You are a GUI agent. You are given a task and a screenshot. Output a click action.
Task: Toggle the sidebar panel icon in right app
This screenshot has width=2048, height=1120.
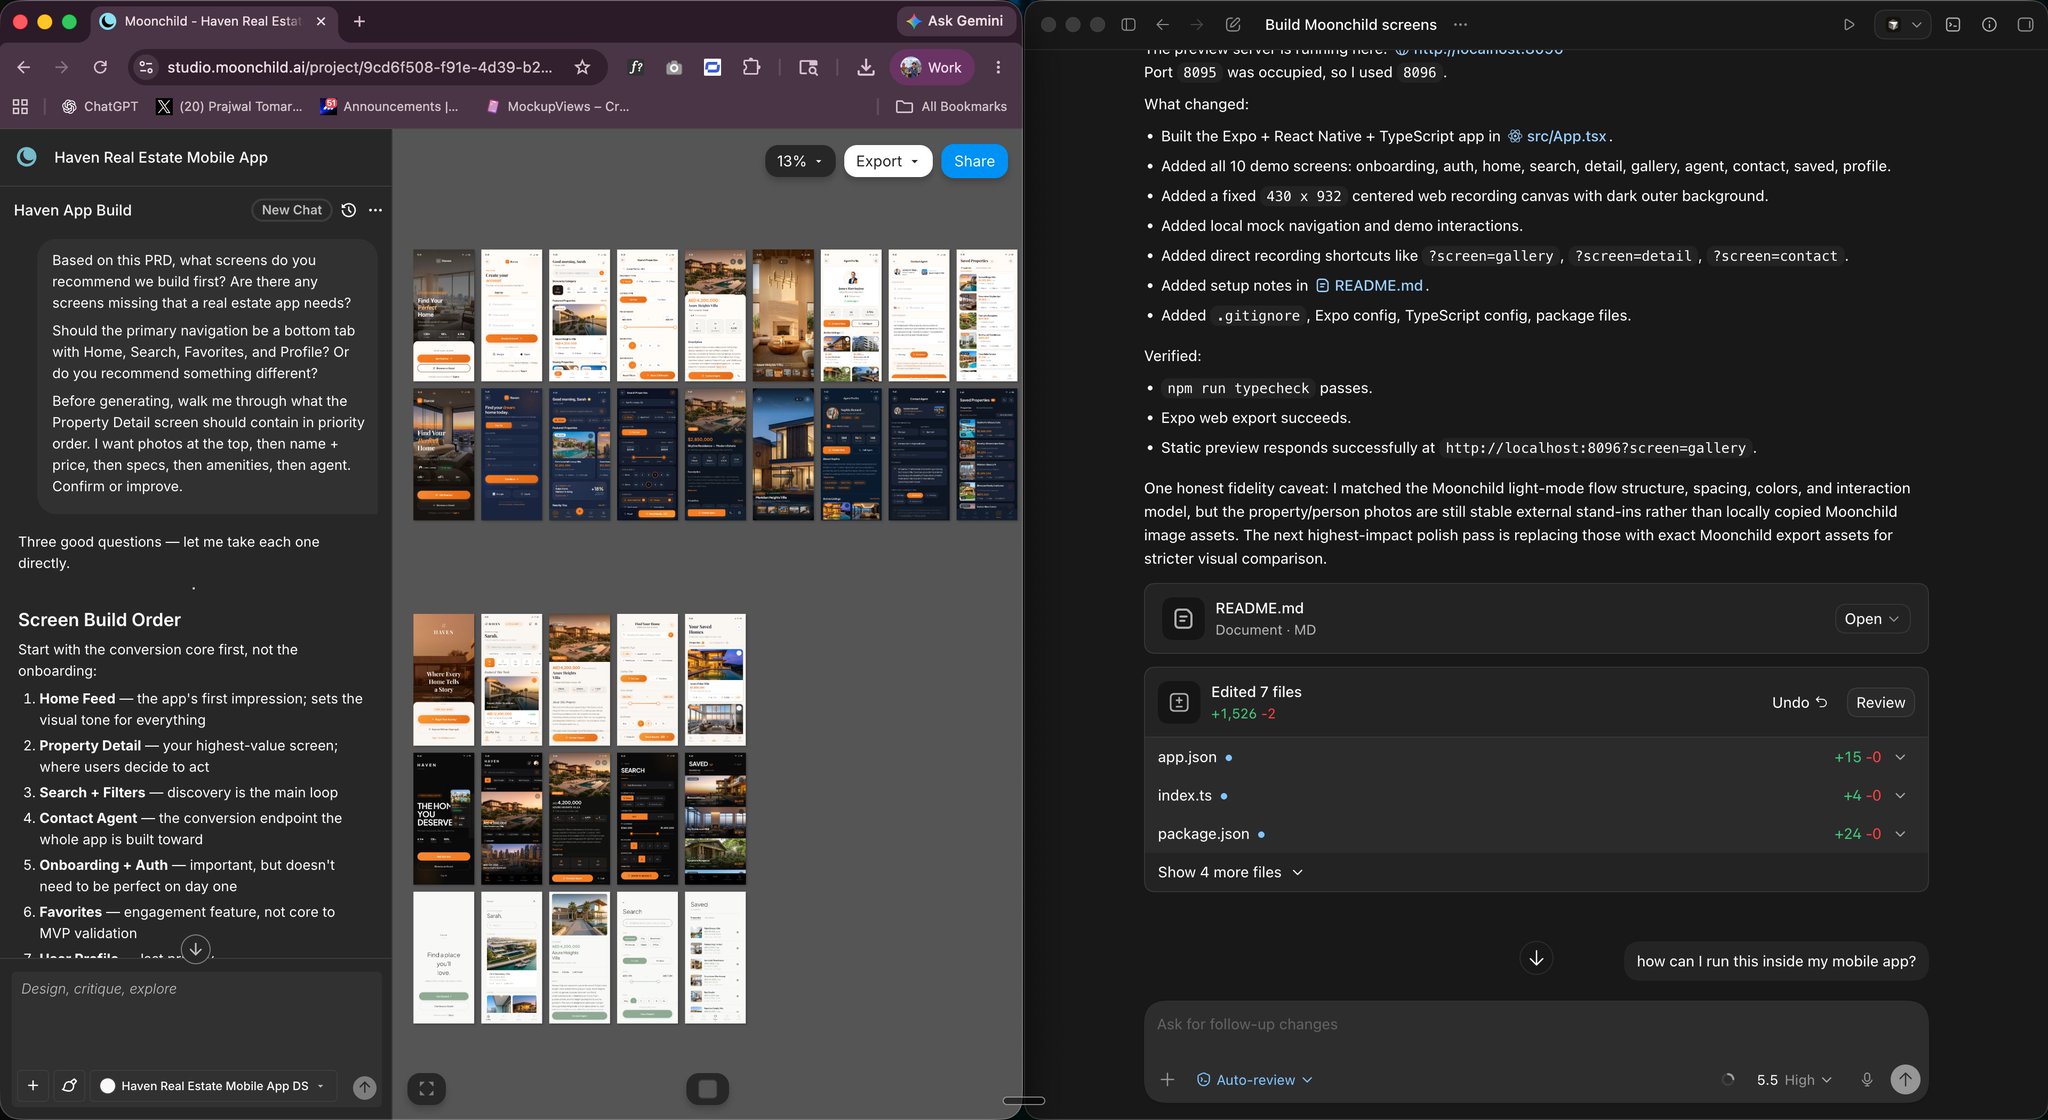tap(1128, 24)
